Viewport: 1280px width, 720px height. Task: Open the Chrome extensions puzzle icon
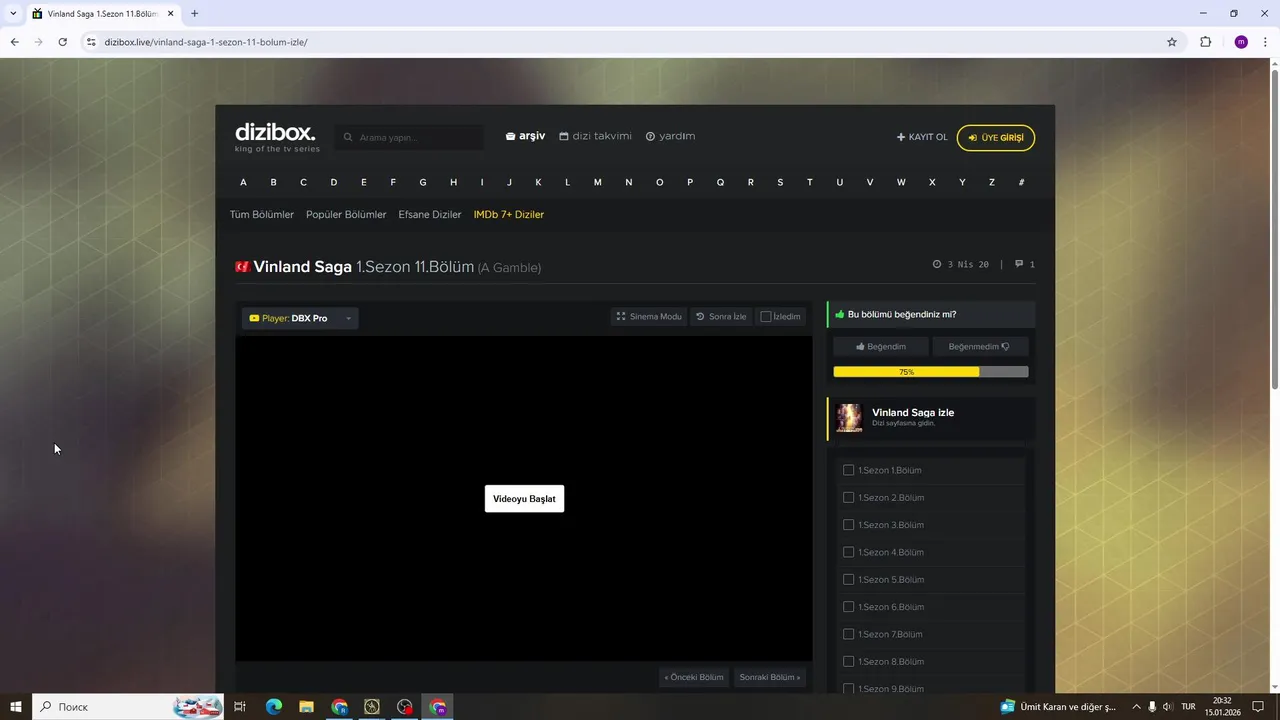[x=1205, y=42]
